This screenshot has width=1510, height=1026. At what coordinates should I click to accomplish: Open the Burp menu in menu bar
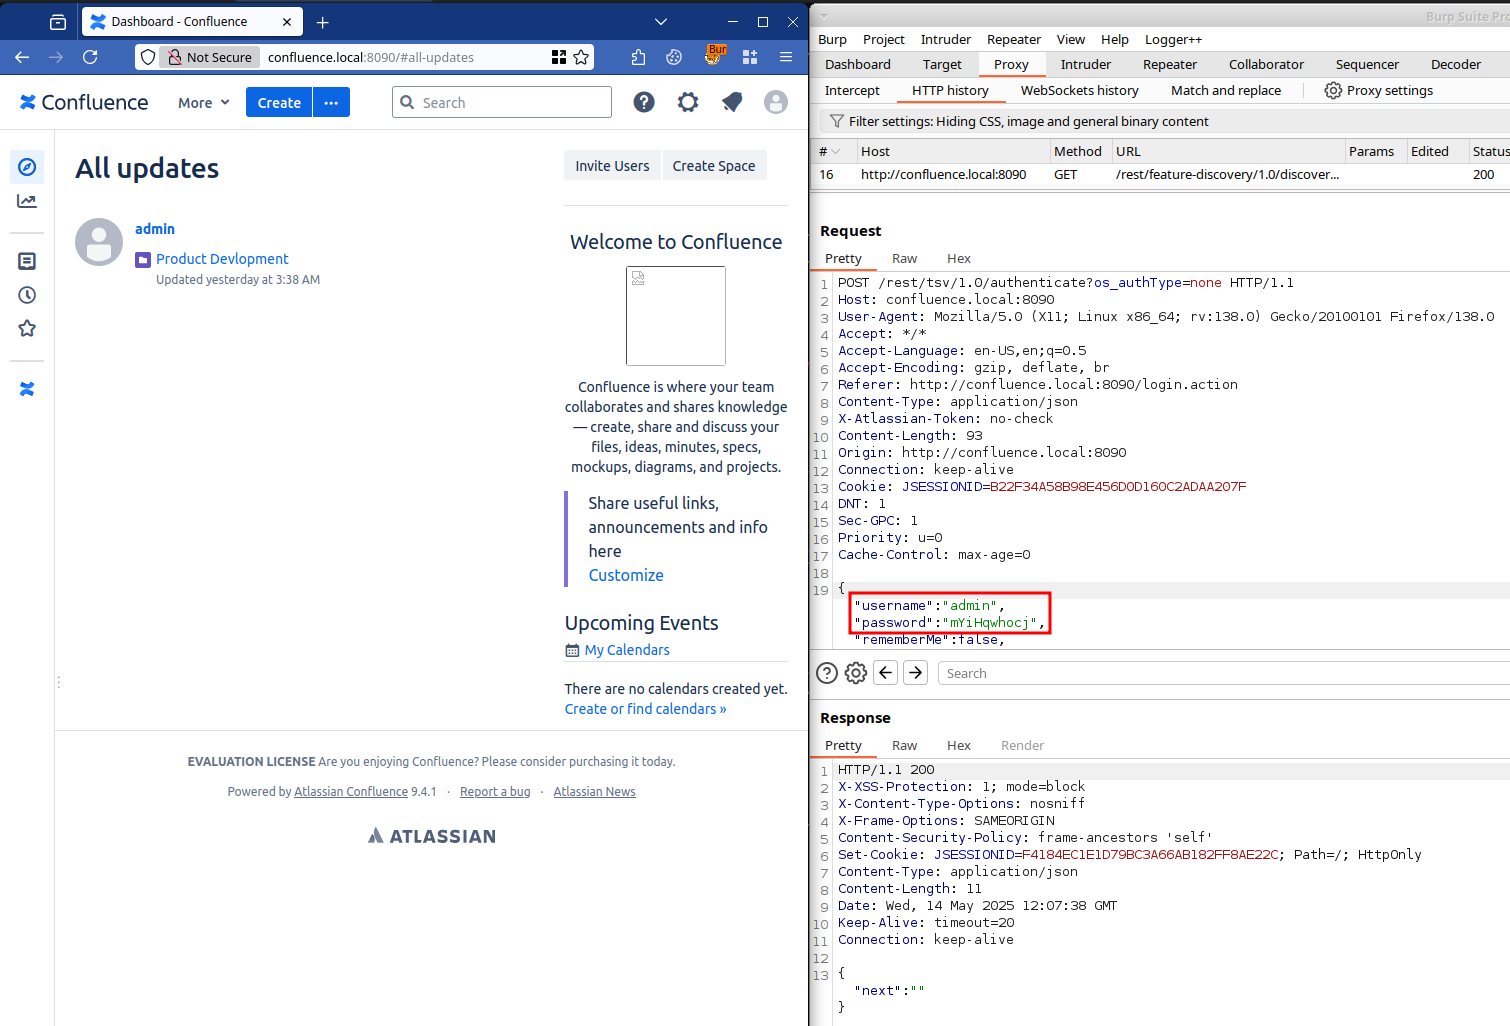[x=832, y=39]
